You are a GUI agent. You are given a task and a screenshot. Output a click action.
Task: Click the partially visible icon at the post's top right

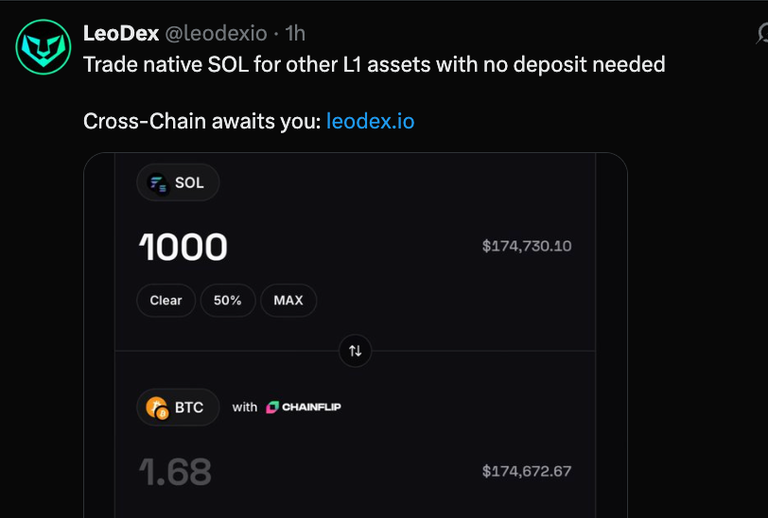click(x=762, y=33)
